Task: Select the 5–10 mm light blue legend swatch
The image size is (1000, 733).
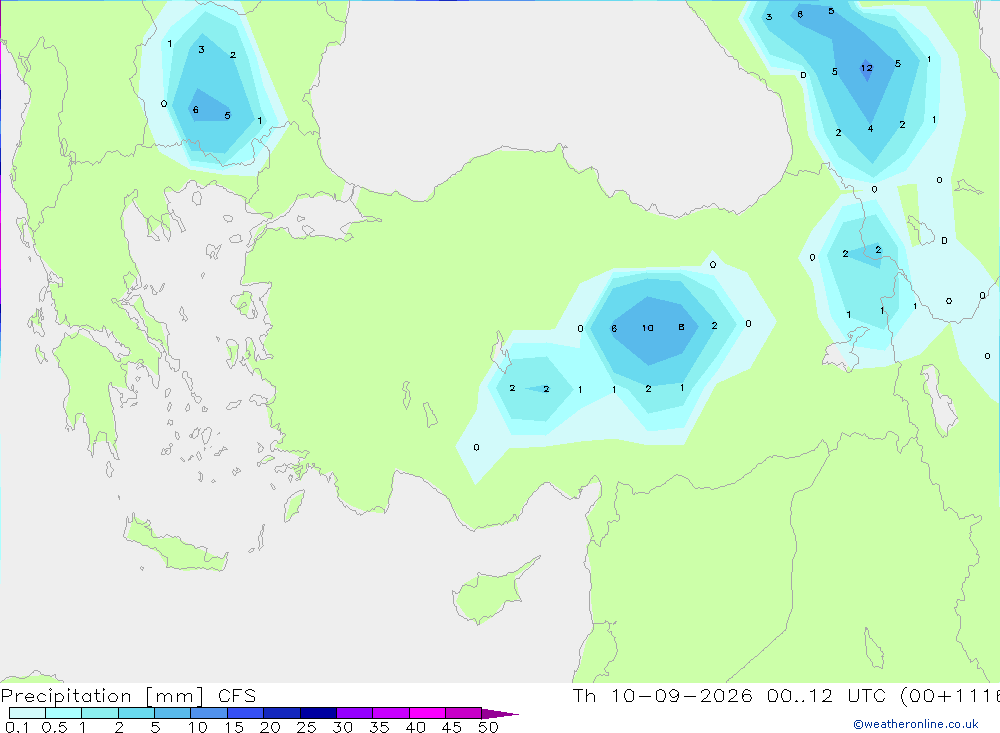Action: pos(172,713)
